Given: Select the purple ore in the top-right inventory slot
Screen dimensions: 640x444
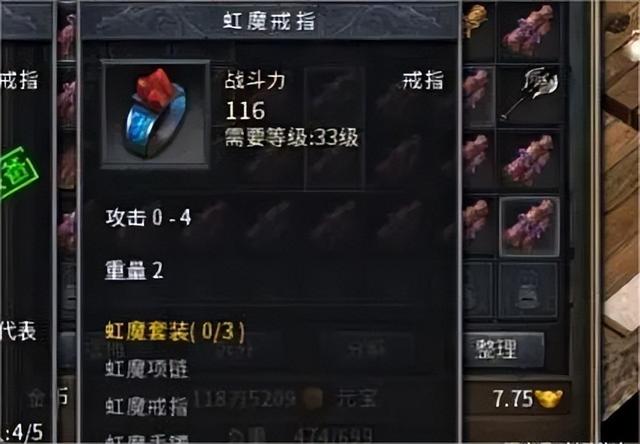Looking at the screenshot, I should pos(529,31).
